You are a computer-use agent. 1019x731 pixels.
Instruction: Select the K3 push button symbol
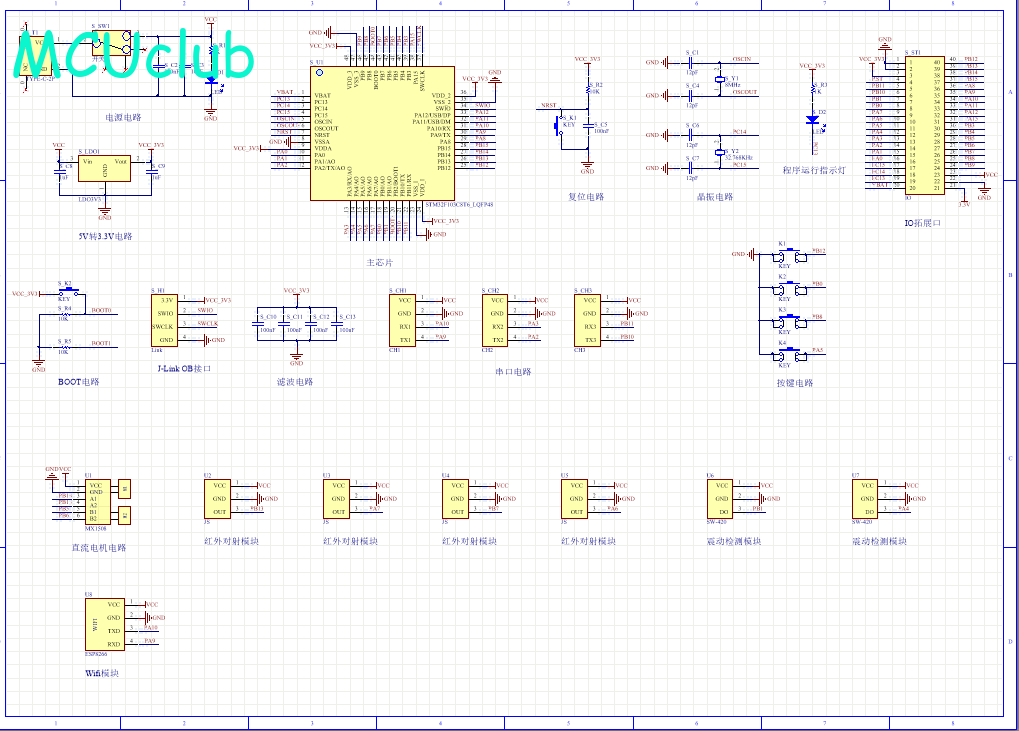click(790, 322)
